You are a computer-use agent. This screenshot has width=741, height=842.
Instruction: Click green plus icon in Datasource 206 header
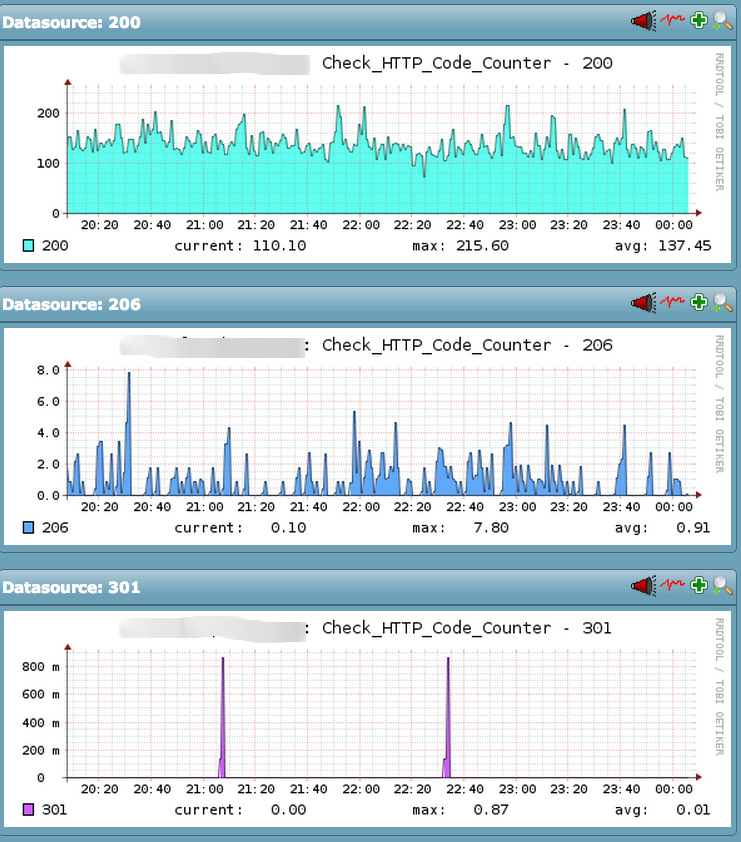[699, 302]
